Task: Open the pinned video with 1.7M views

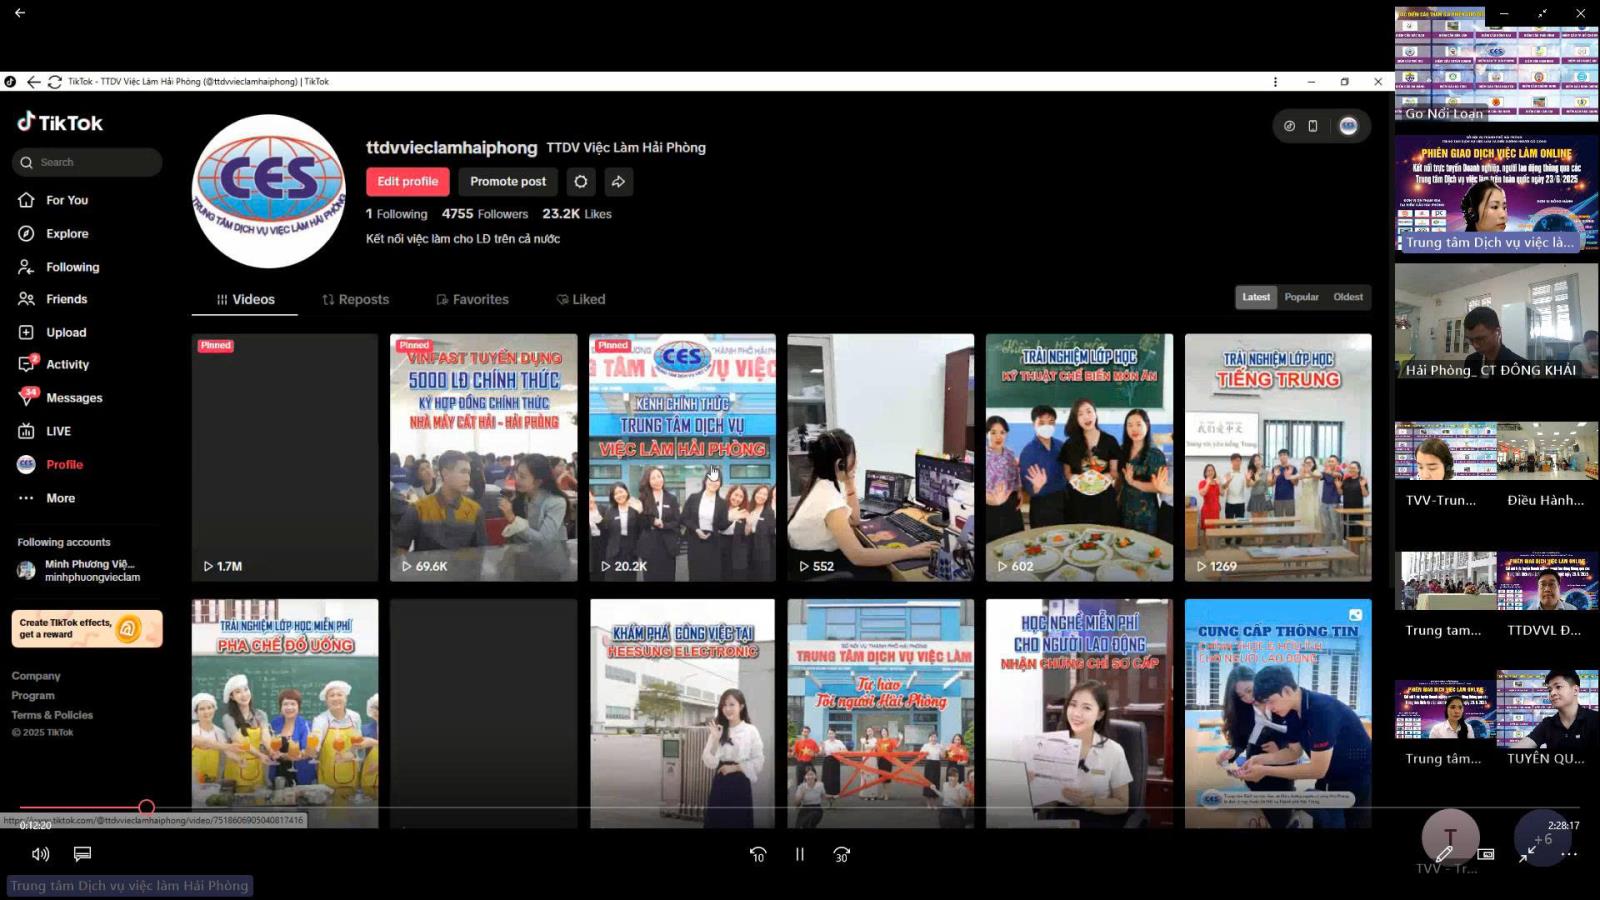Action: pos(285,457)
